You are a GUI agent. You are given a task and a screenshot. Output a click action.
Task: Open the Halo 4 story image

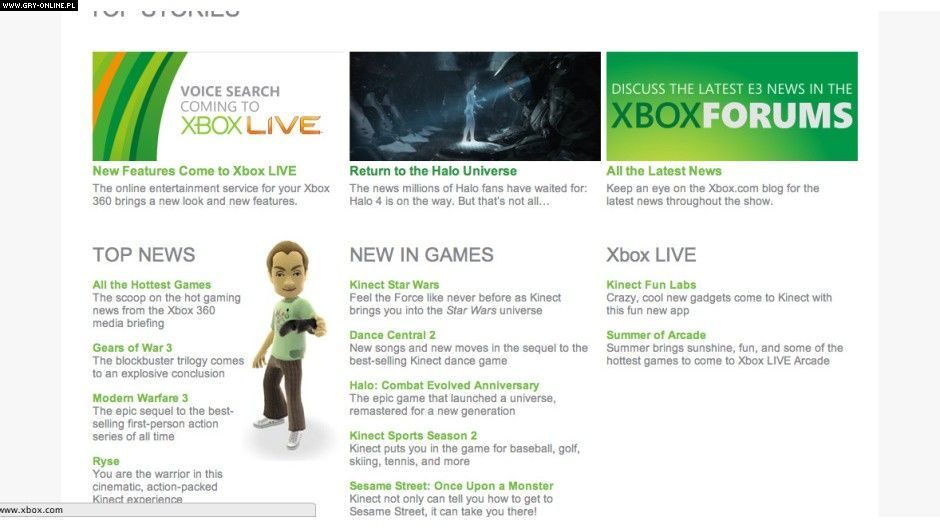[x=475, y=106]
